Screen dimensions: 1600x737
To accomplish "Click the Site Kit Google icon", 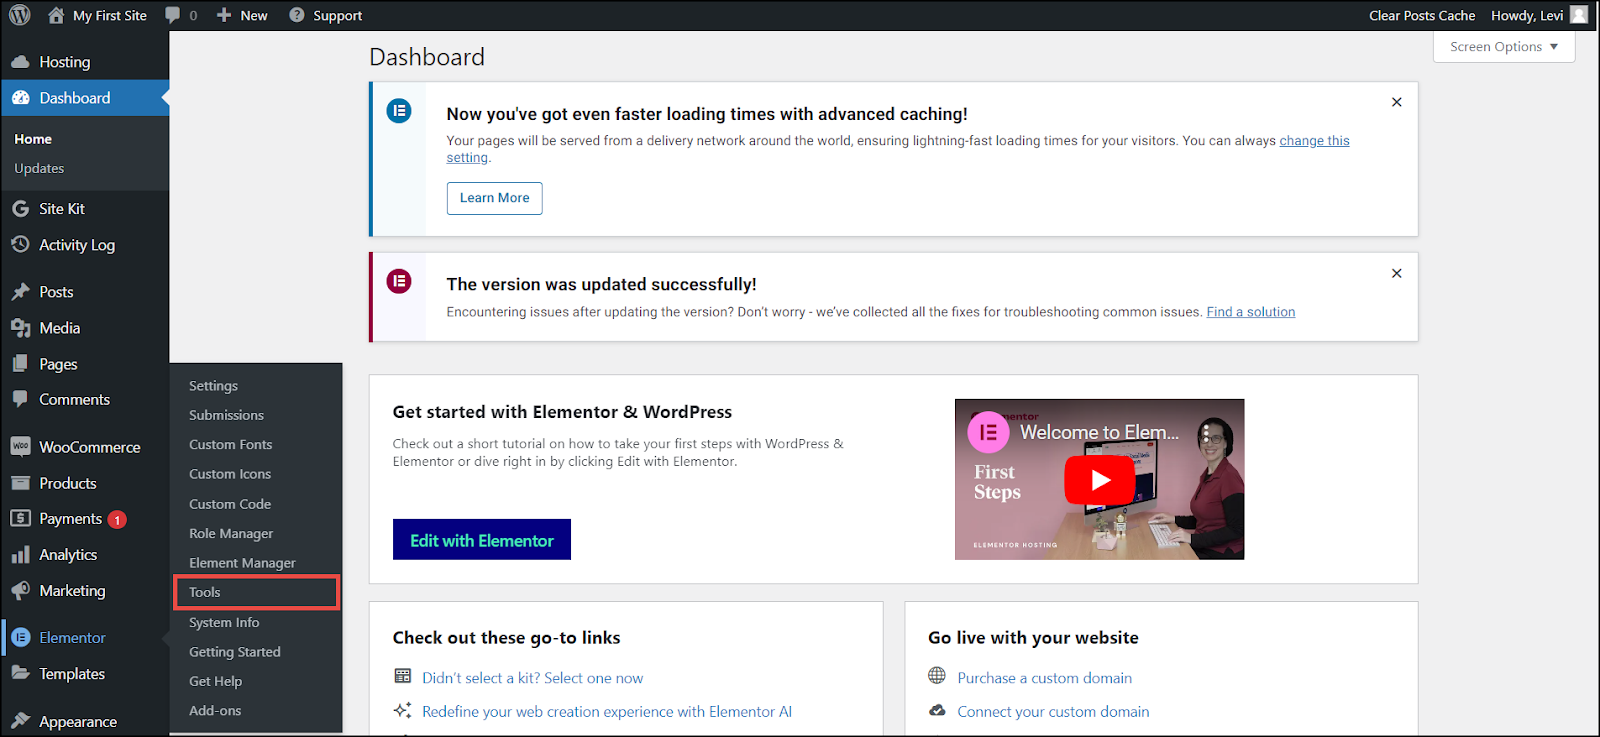I will tap(20, 209).
